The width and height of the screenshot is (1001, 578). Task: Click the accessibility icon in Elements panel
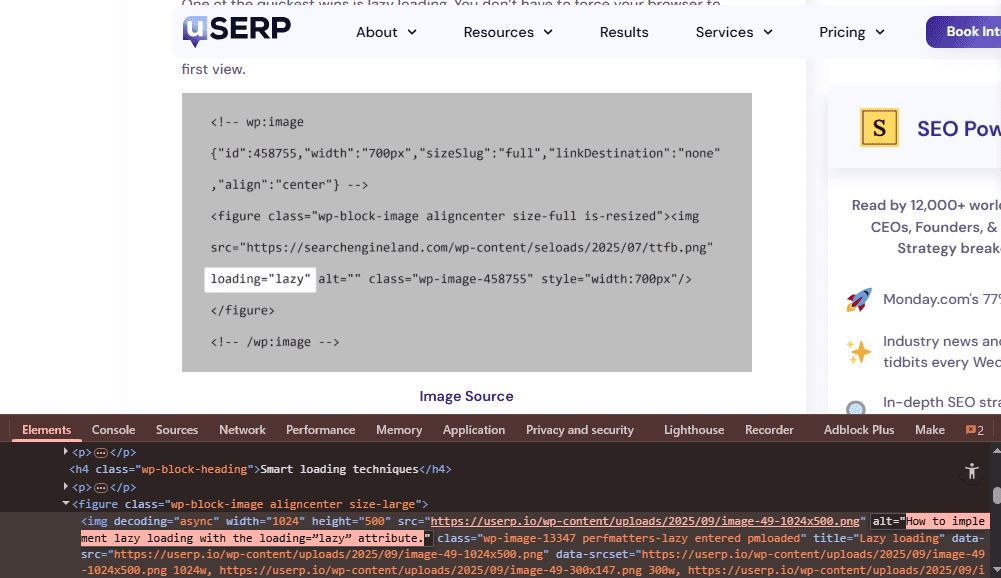tap(972, 471)
